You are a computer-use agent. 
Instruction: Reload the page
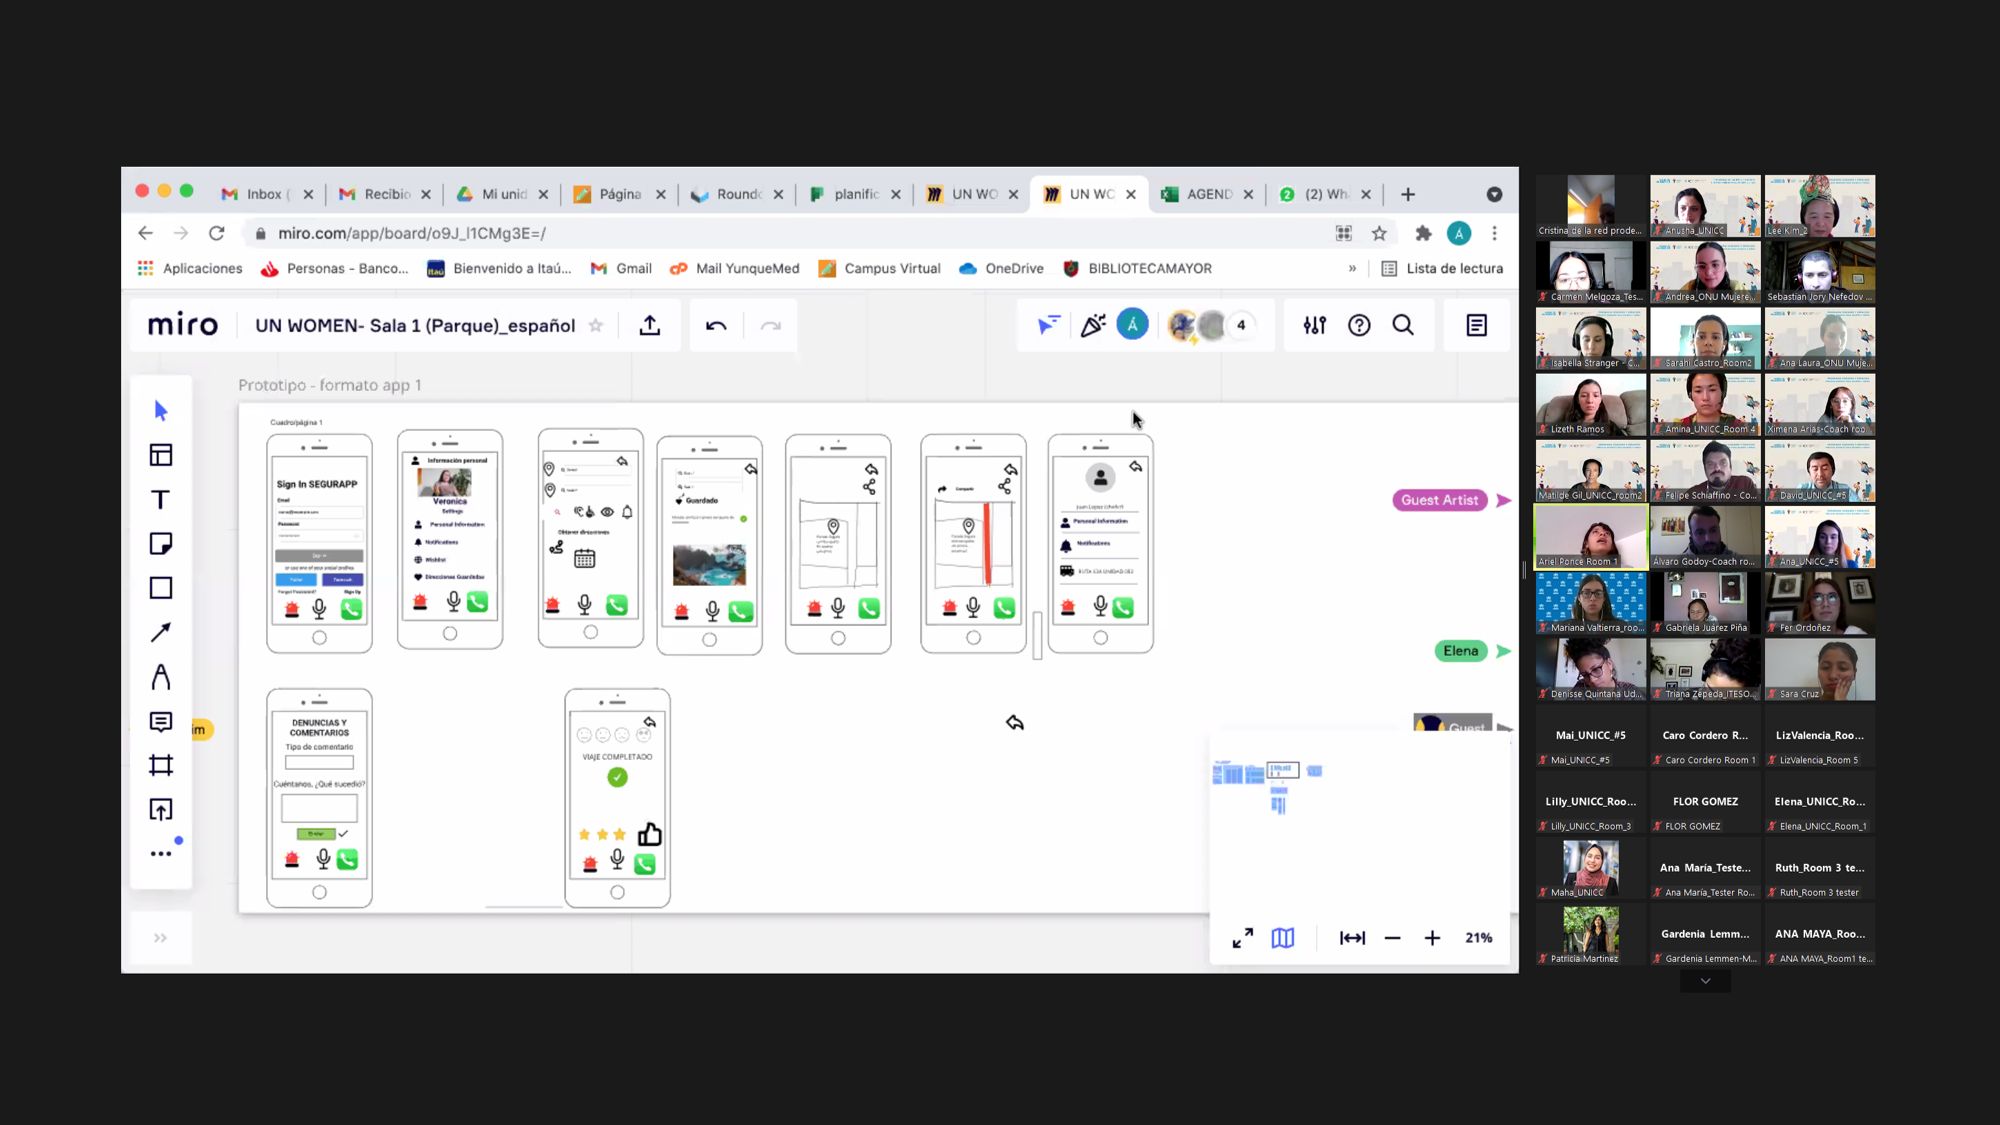pos(217,233)
